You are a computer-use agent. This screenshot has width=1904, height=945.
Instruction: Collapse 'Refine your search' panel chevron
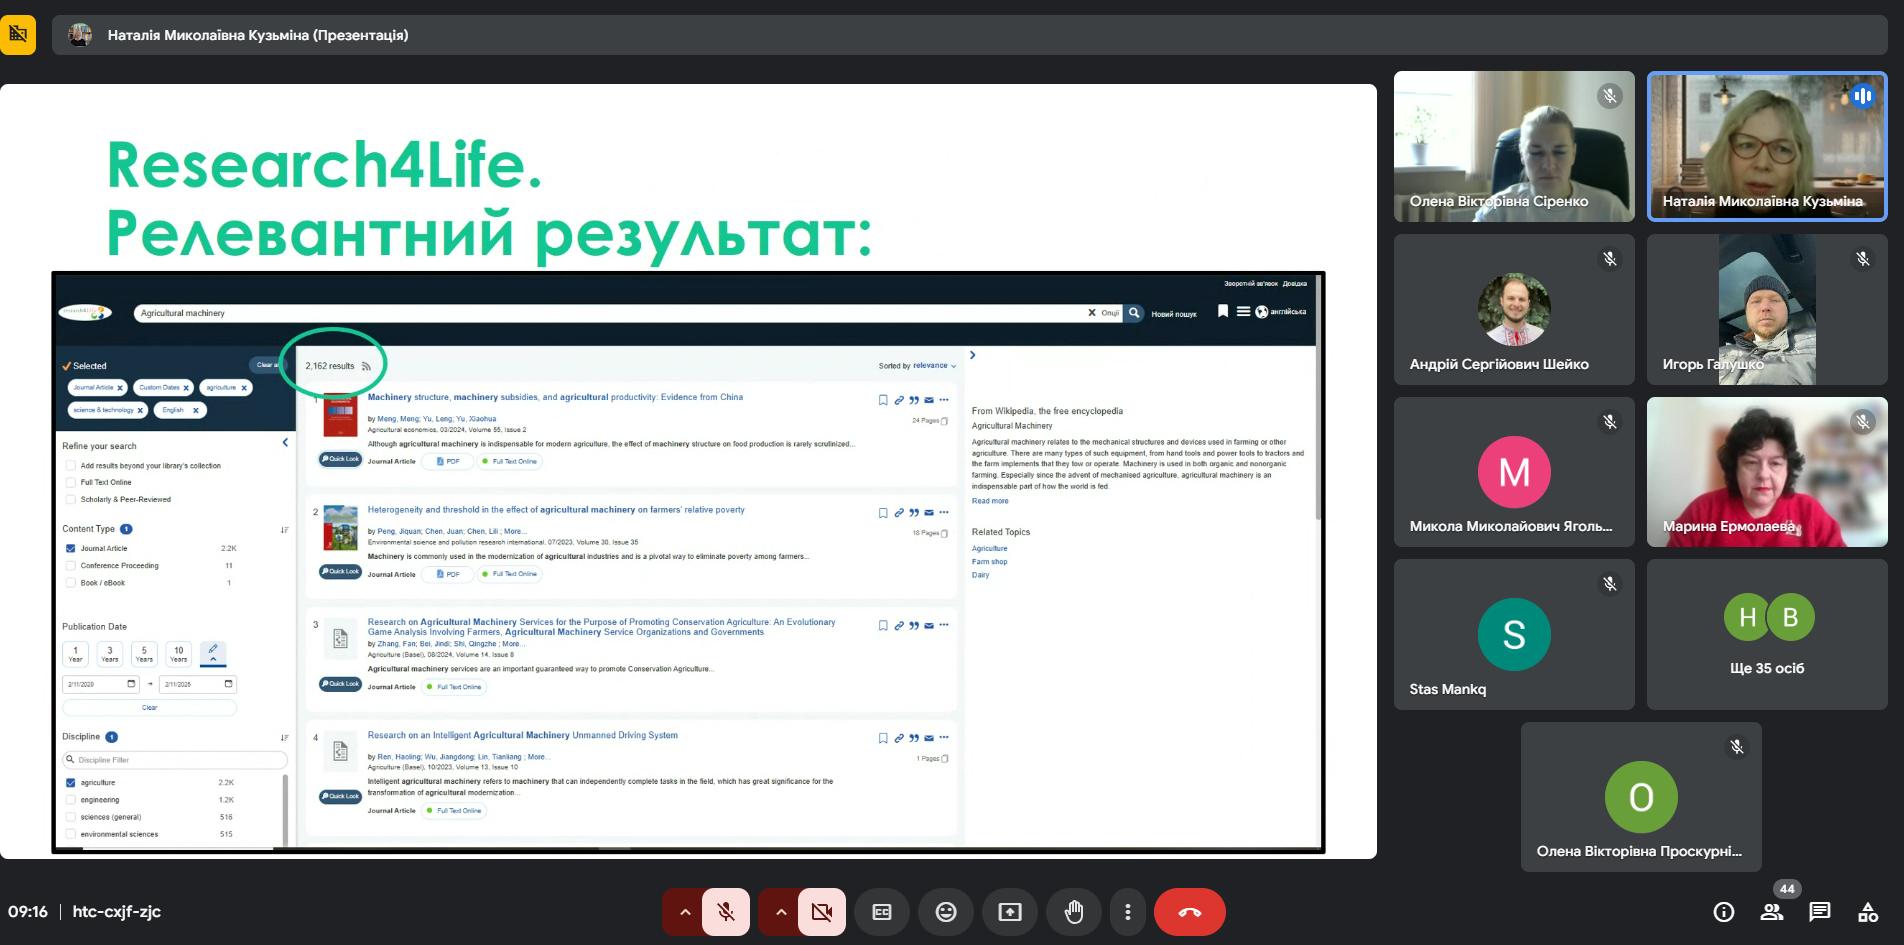point(285,442)
